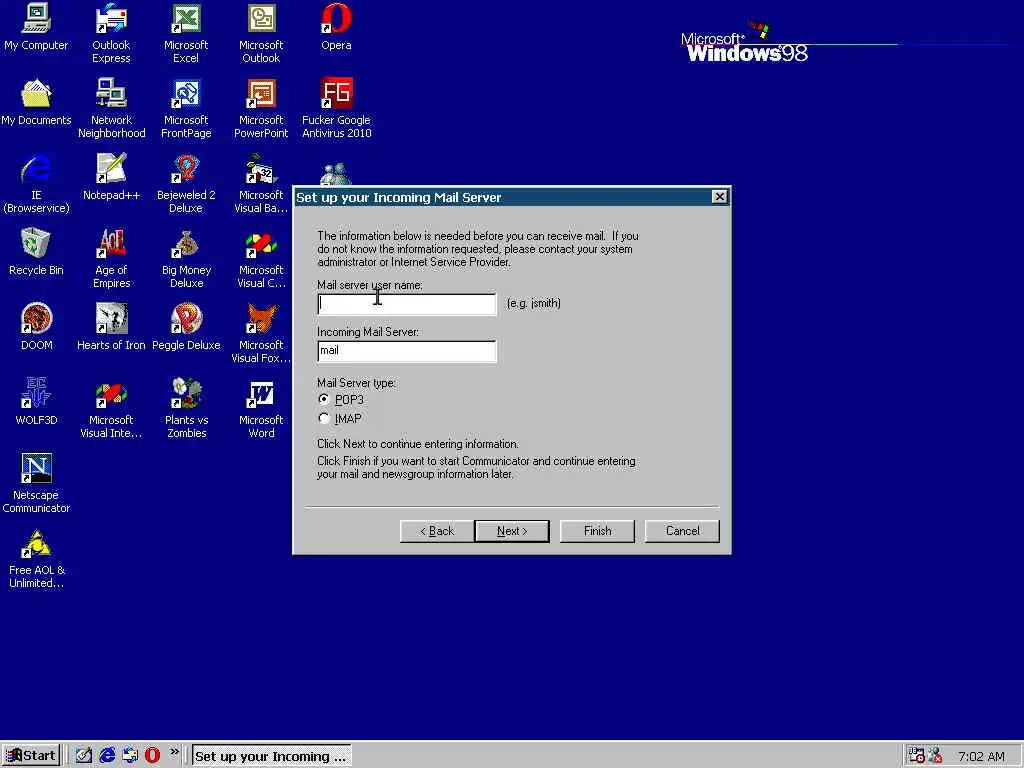This screenshot has width=1024, height=768.
Task: Open IE (Browservice) desktop icon
Action: (x=36, y=183)
